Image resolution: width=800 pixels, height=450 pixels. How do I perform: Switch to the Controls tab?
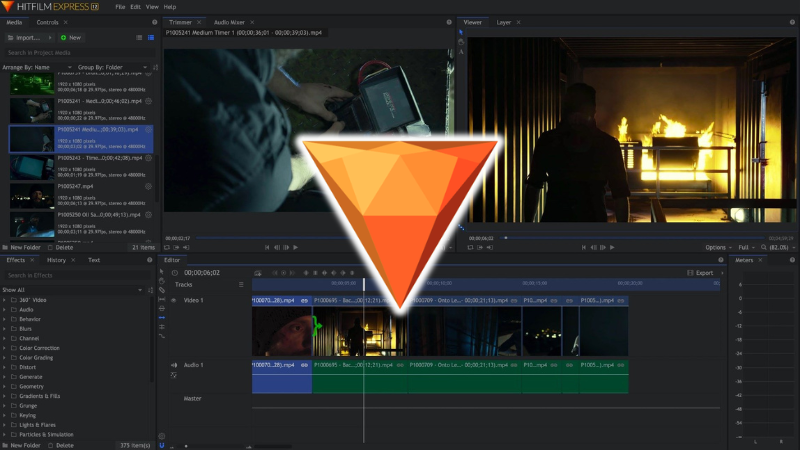pos(47,22)
